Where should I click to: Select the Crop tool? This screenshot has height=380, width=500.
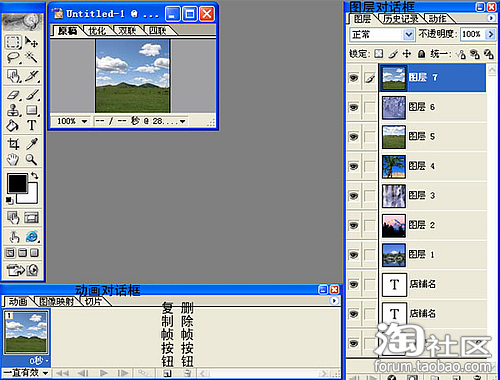(13, 144)
